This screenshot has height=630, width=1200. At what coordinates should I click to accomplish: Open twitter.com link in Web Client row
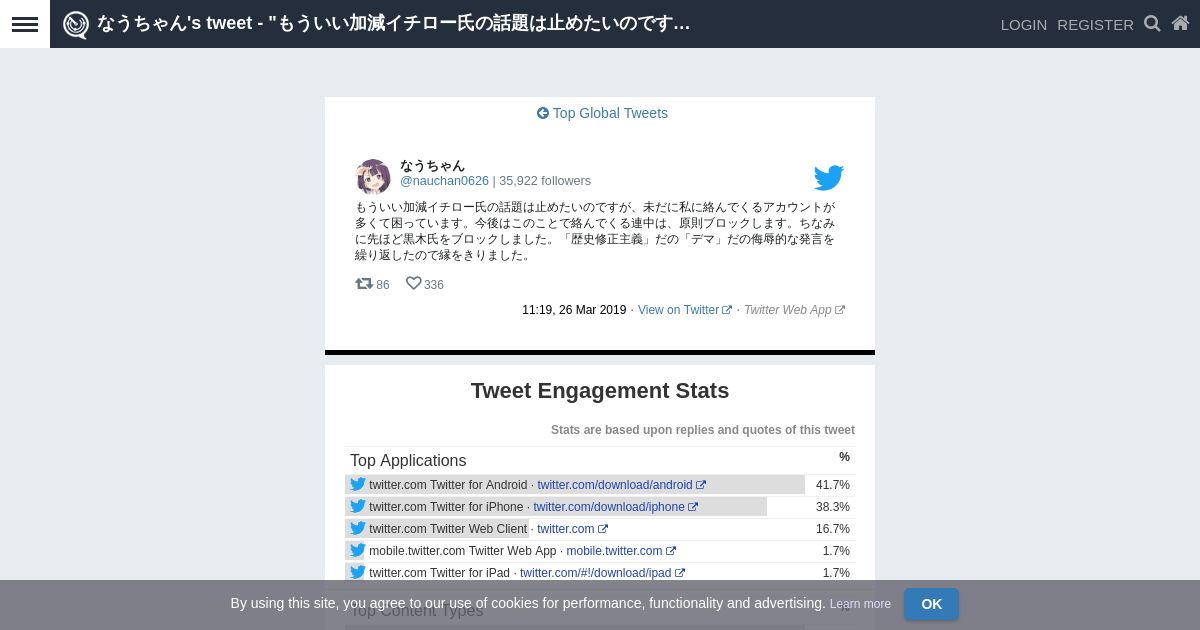572,529
